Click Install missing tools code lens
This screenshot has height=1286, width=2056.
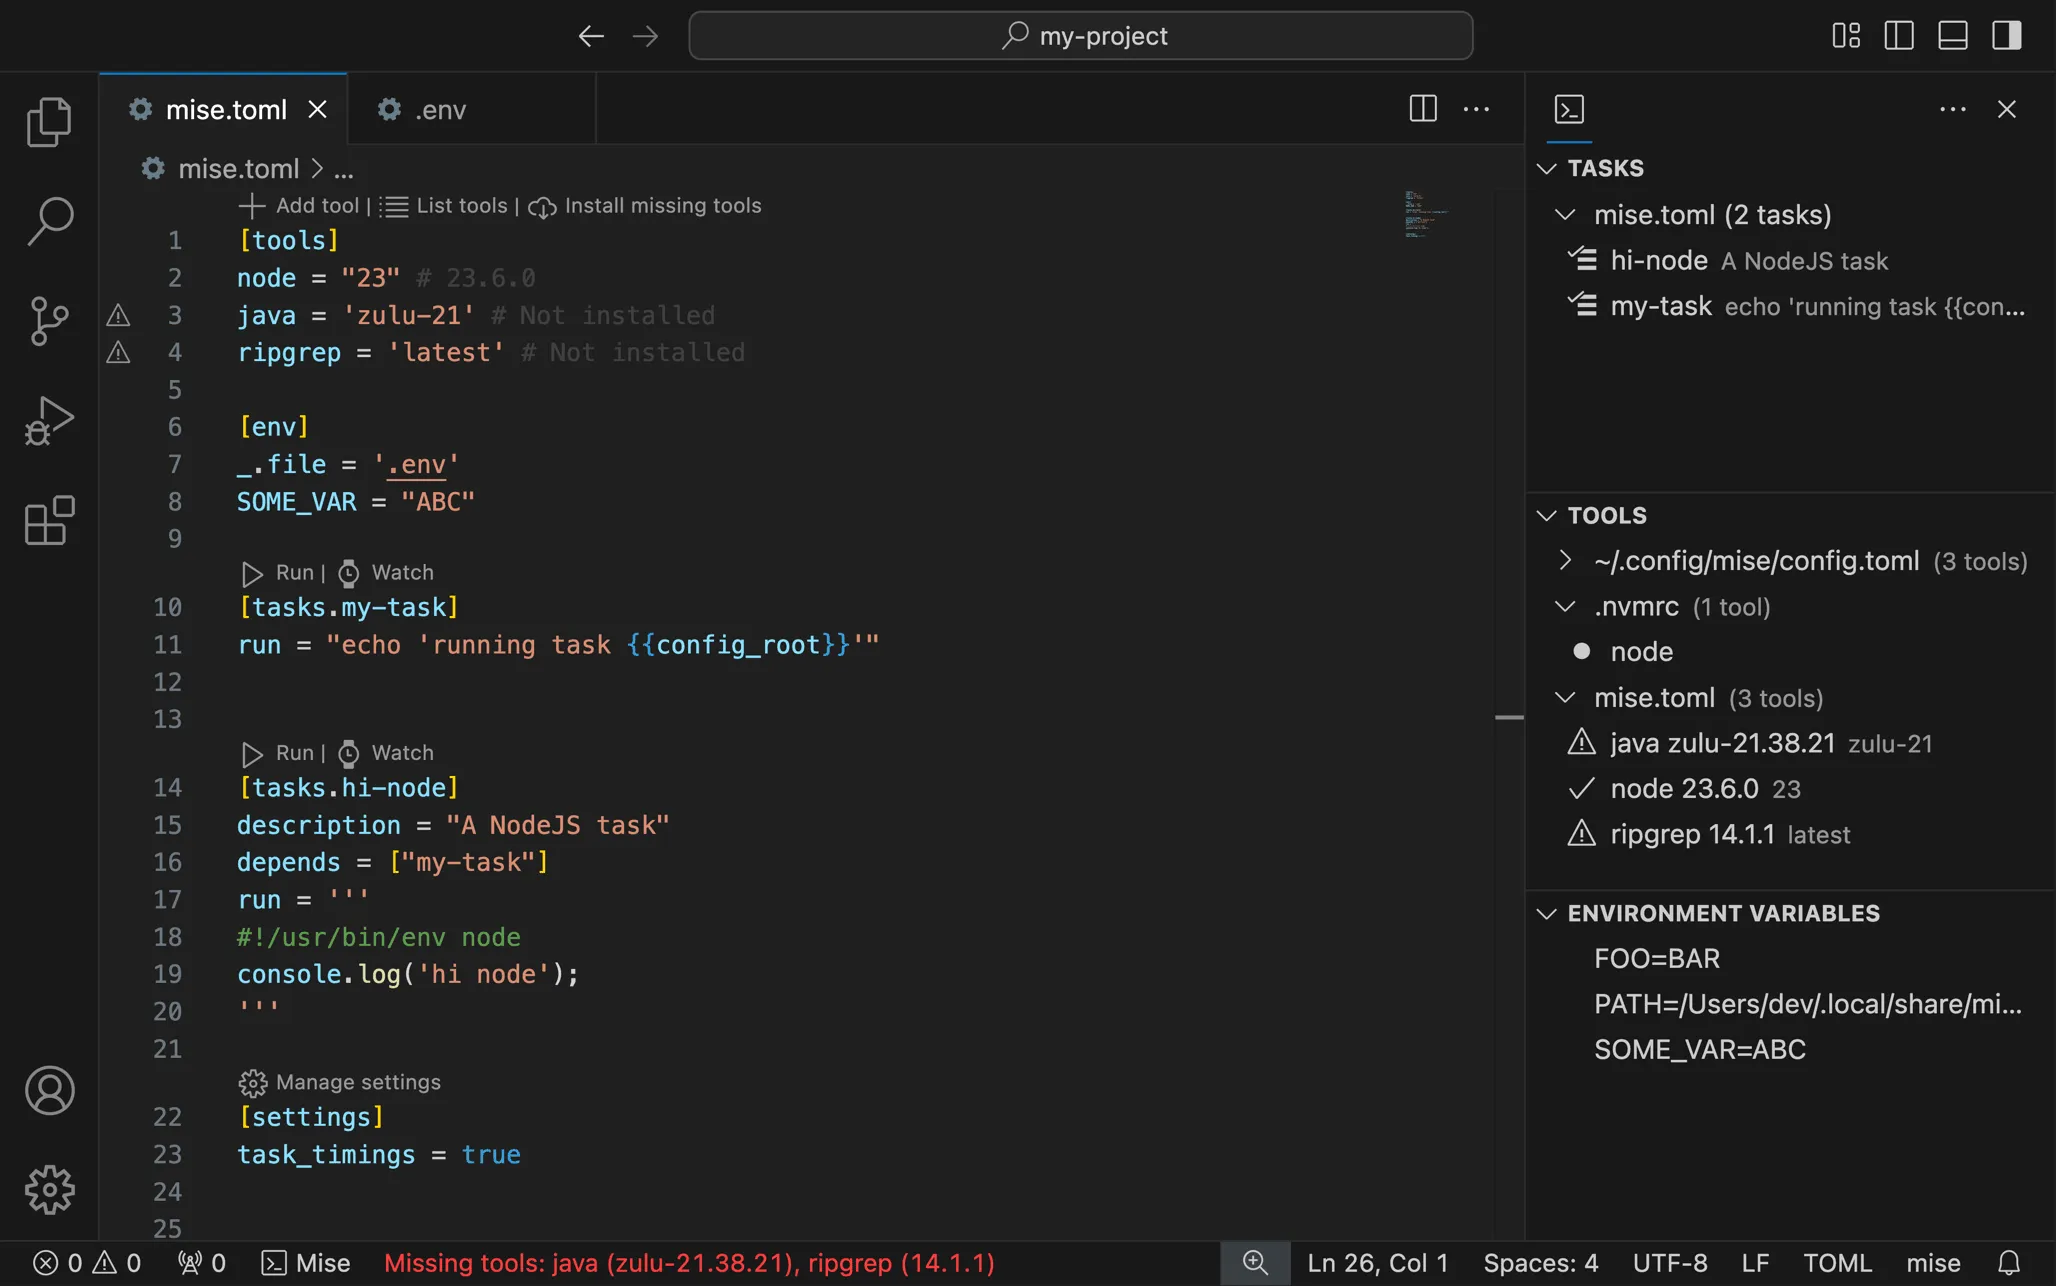(x=662, y=206)
